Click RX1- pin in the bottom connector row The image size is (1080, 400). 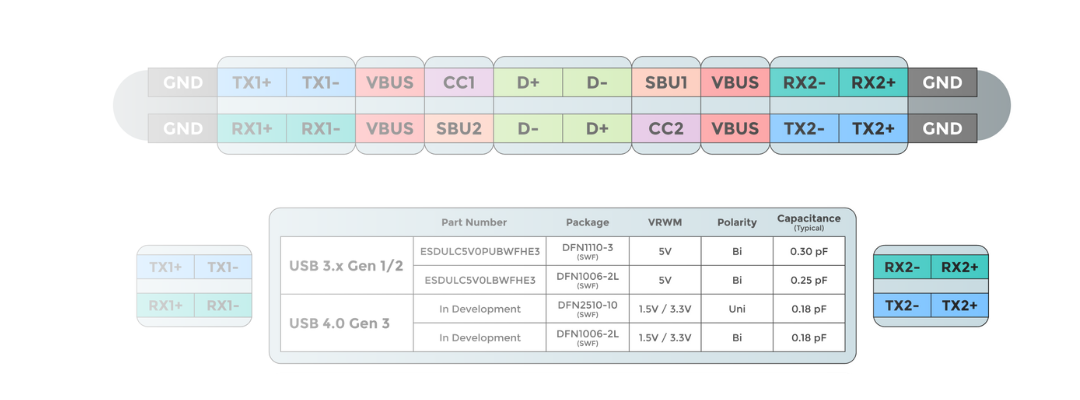point(321,128)
